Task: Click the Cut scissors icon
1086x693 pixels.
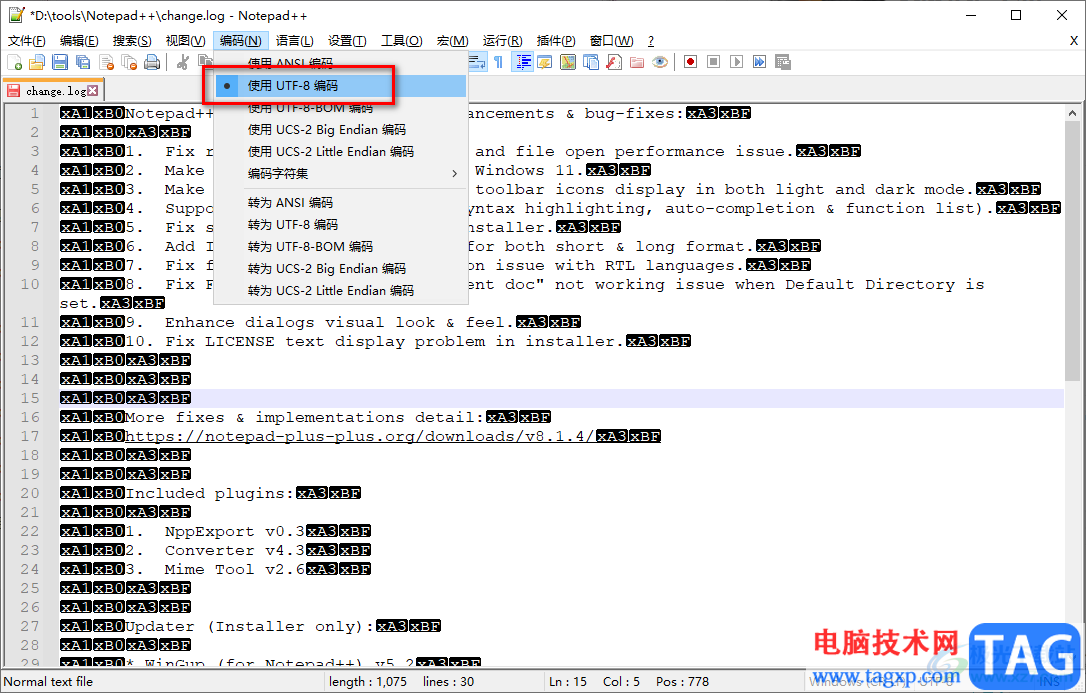Action: tap(183, 62)
